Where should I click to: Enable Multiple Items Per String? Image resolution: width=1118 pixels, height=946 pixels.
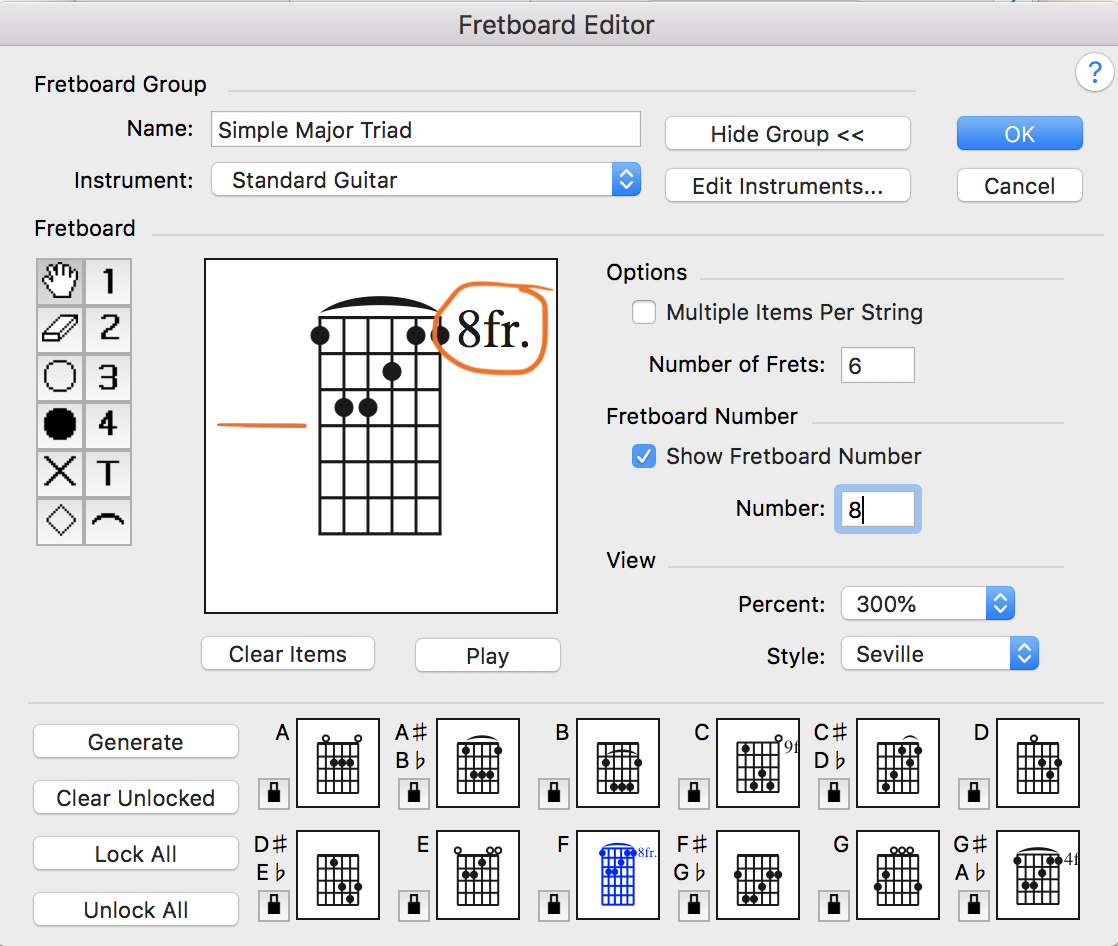(644, 313)
